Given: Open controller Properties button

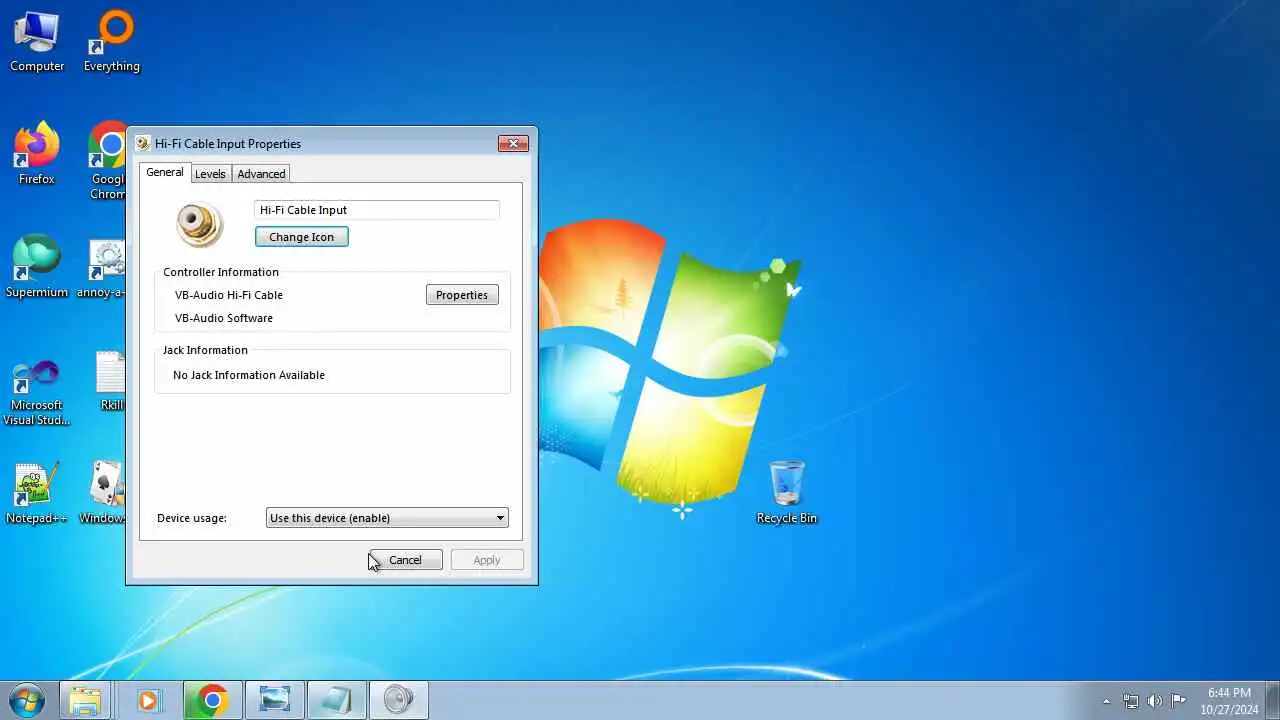Looking at the screenshot, I should [x=462, y=295].
